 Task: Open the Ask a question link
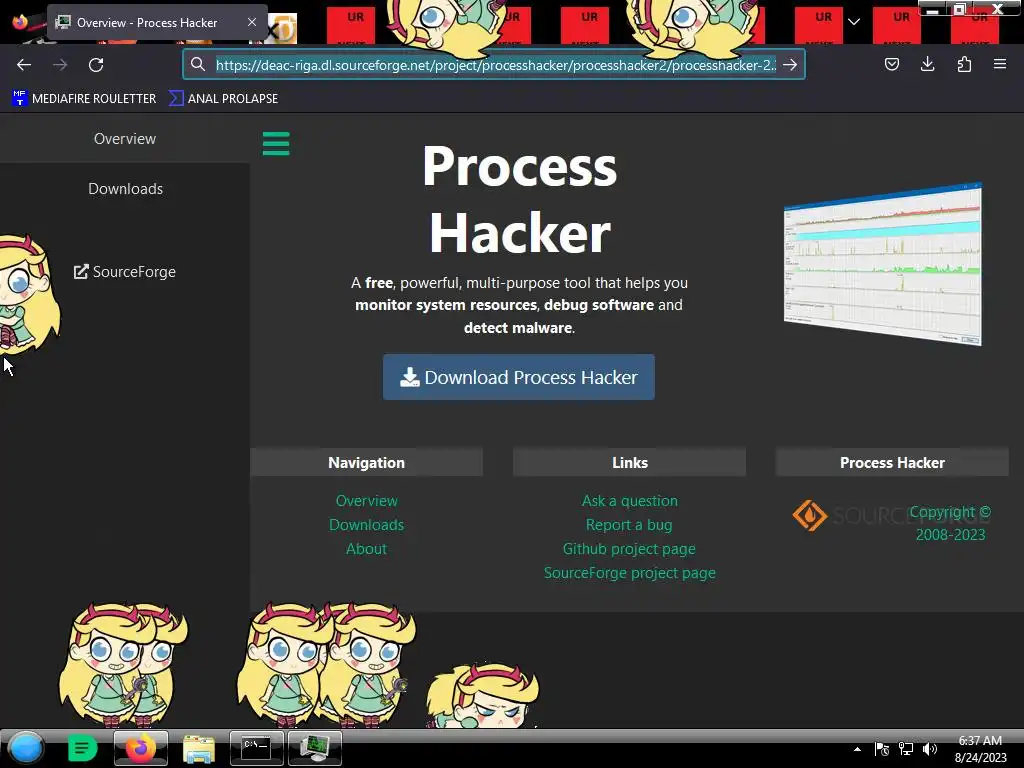coord(630,501)
